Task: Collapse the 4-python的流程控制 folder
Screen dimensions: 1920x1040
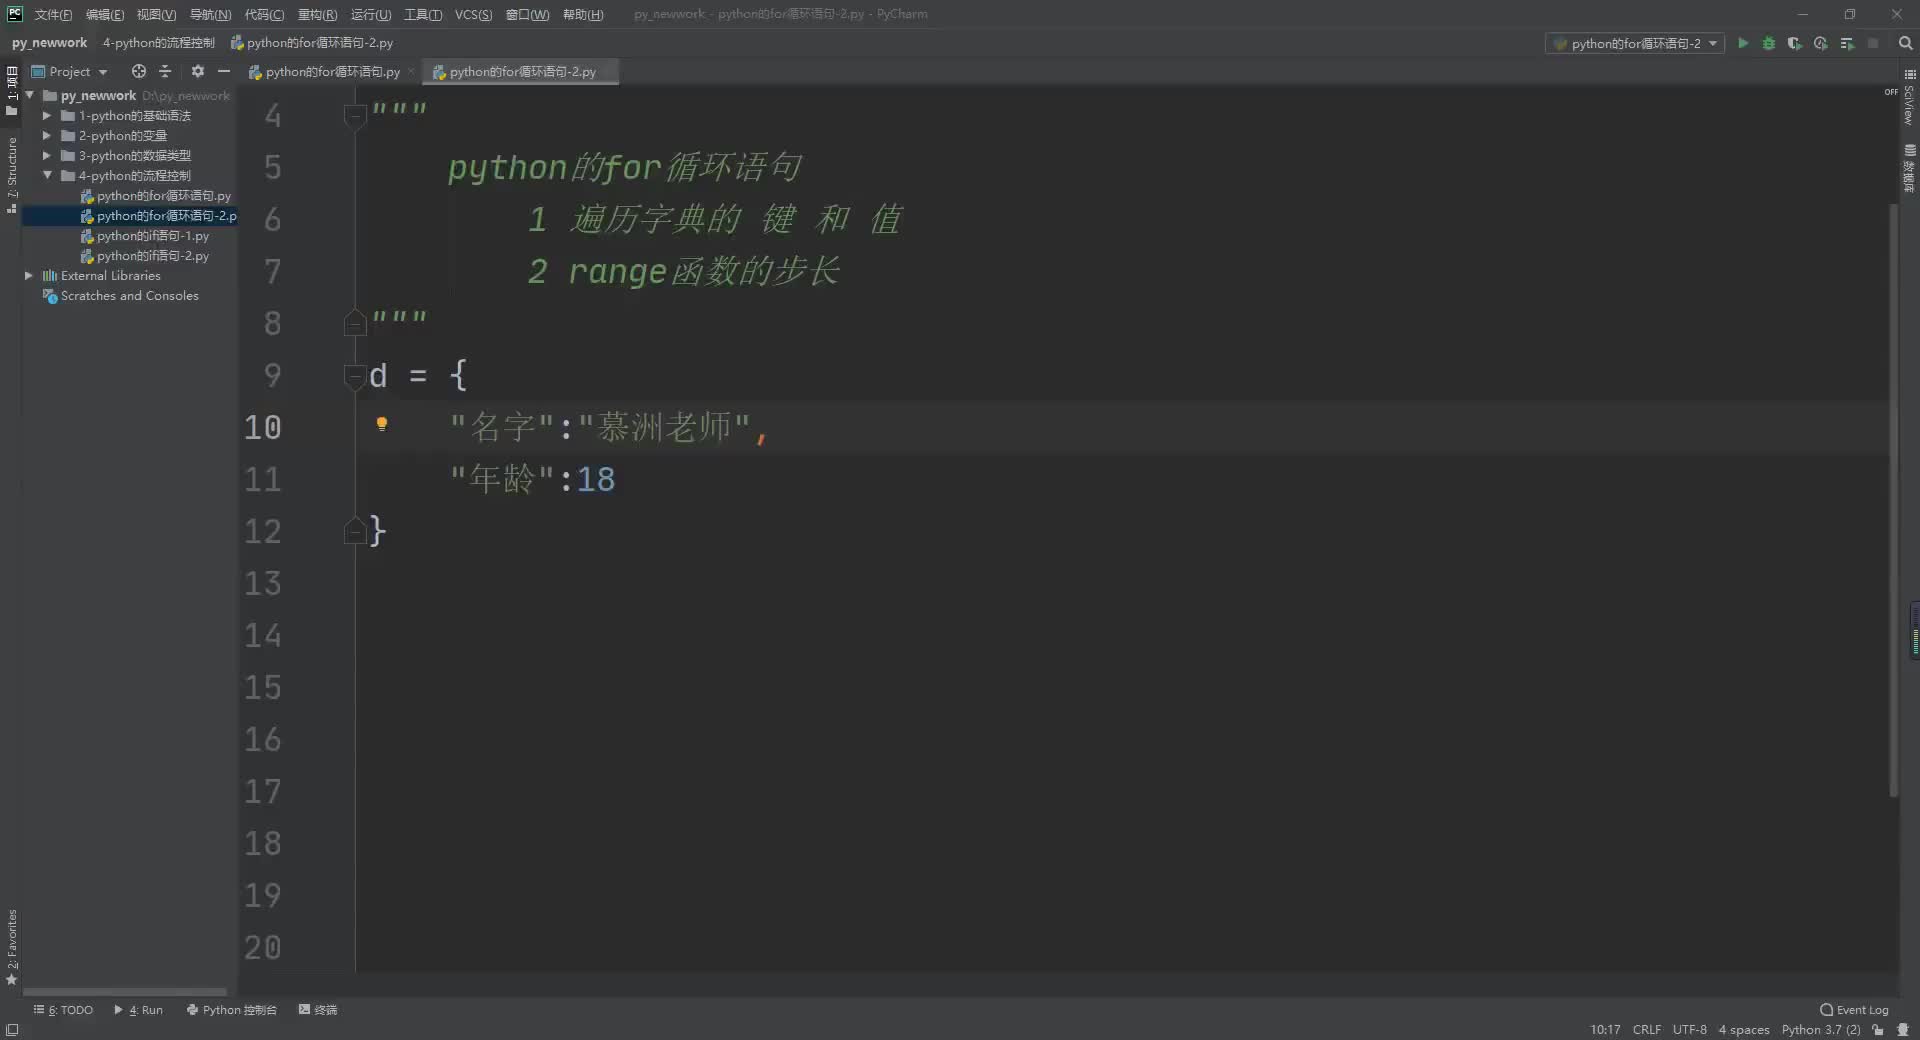Action: (47, 175)
